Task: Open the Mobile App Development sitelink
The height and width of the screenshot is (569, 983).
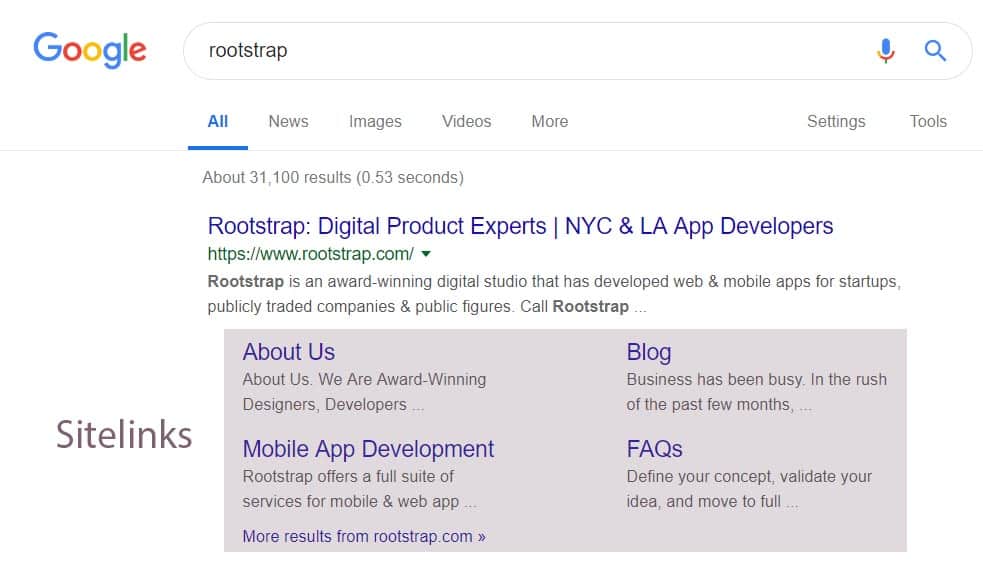Action: [368, 449]
